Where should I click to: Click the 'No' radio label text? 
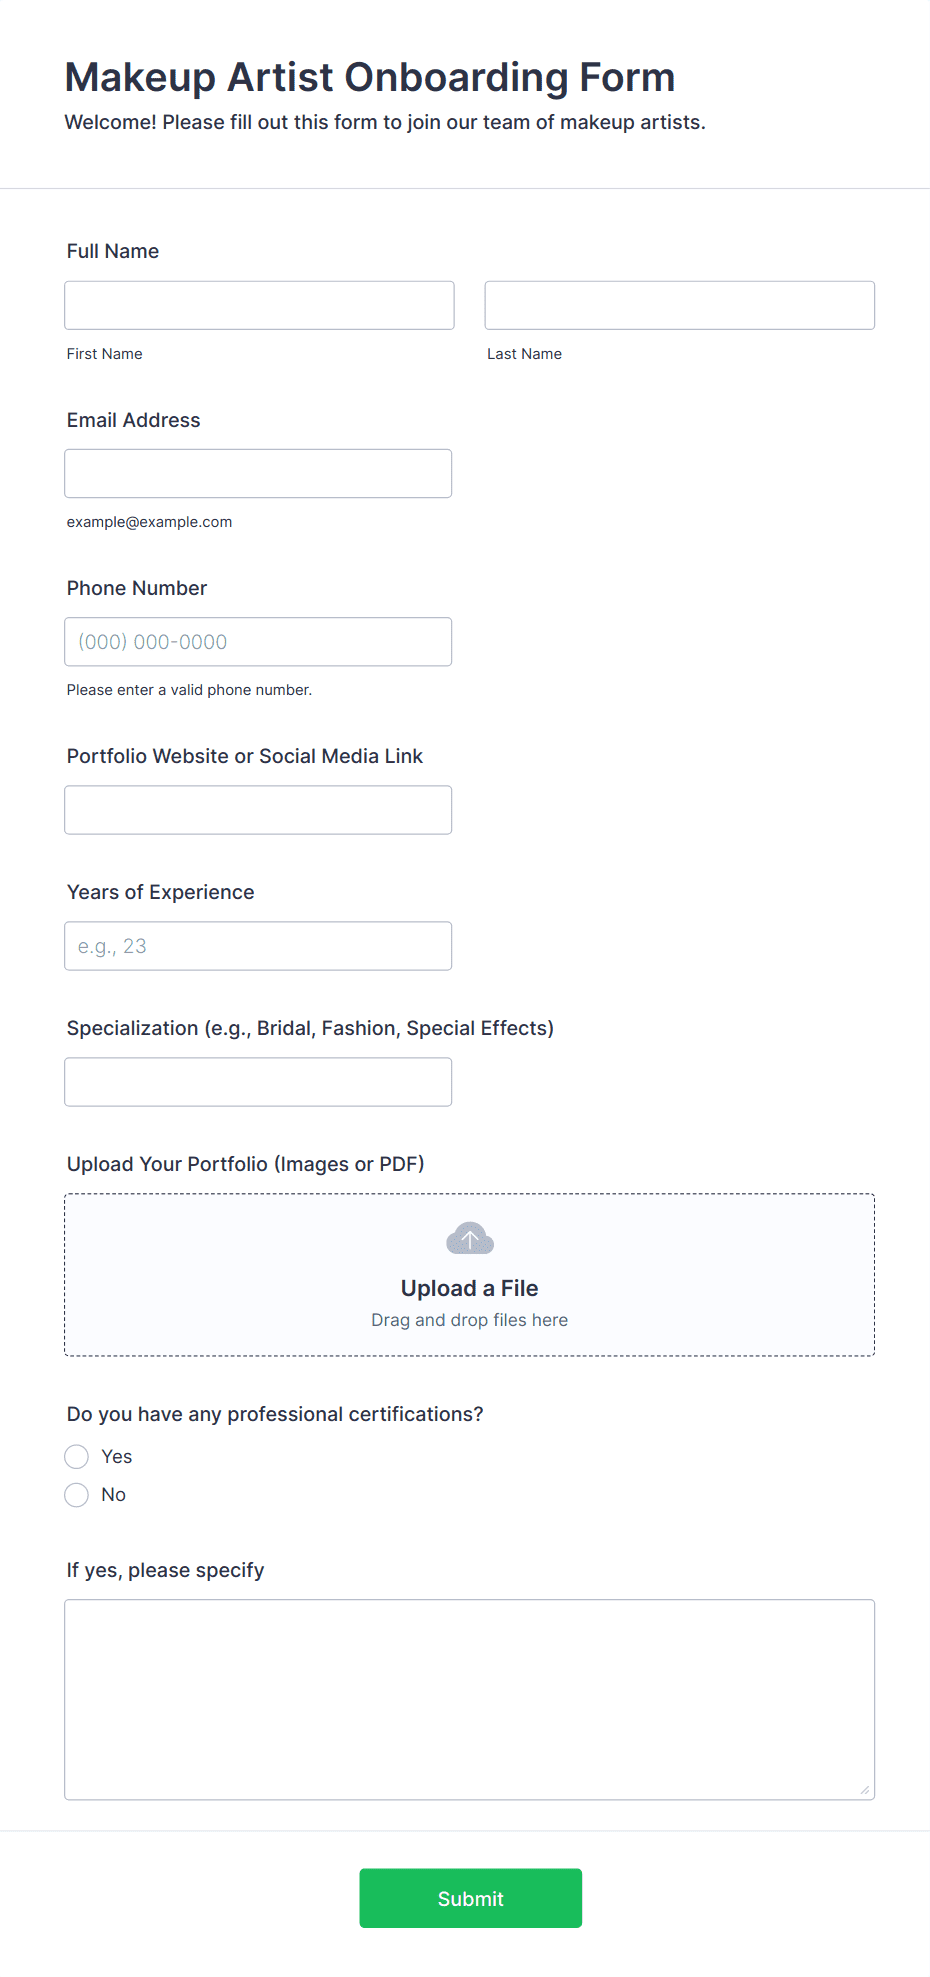click(x=114, y=1495)
